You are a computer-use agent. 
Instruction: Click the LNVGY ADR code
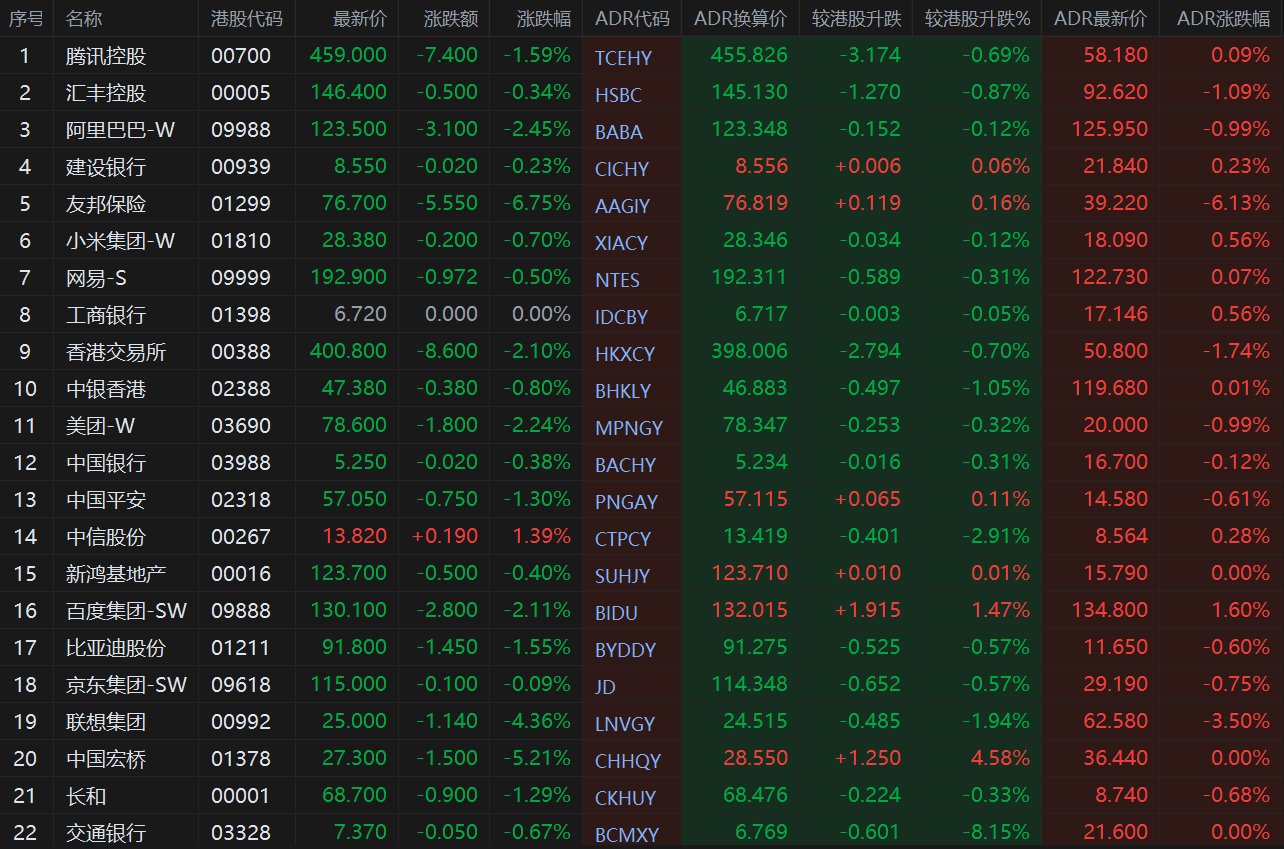(x=625, y=724)
